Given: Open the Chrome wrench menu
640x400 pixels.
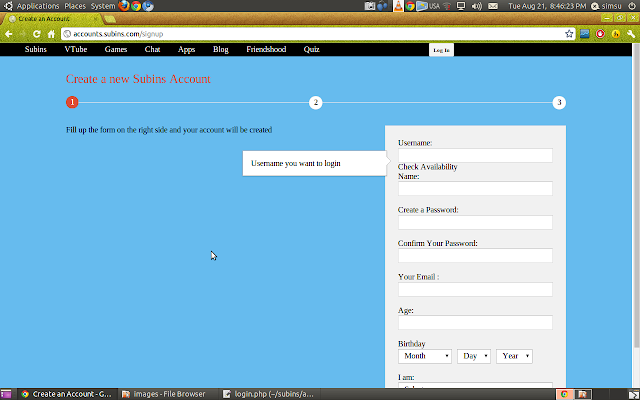Looking at the screenshot, I should [x=631, y=34].
